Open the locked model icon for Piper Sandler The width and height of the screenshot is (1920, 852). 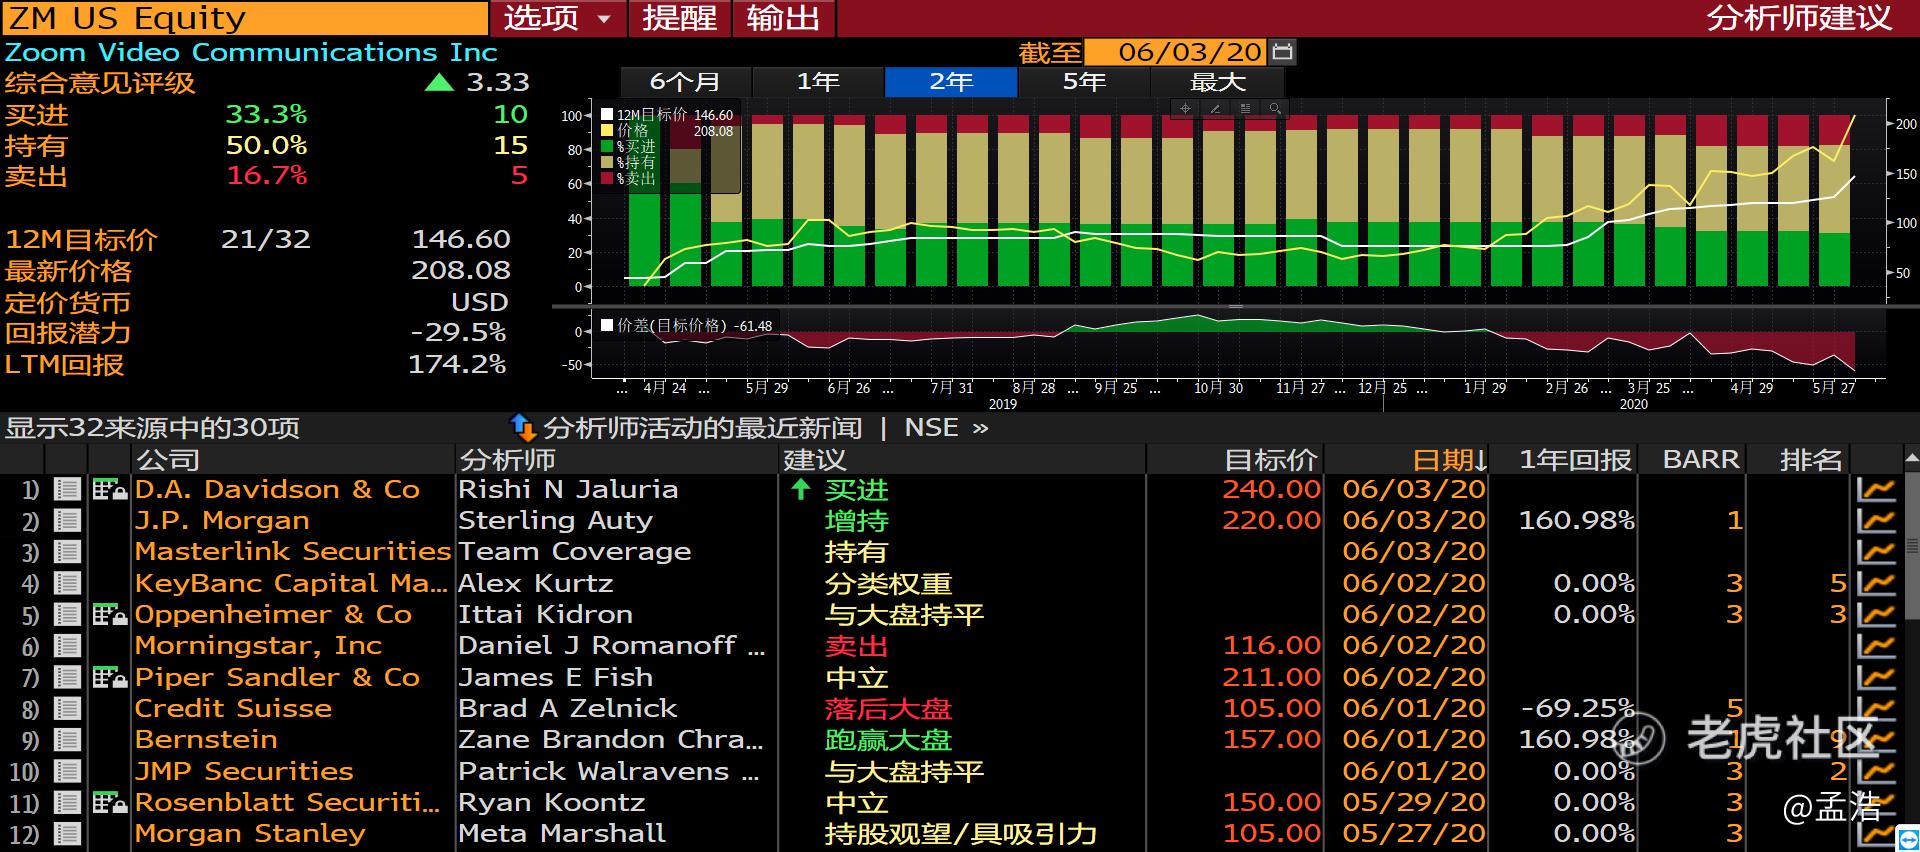[109, 677]
